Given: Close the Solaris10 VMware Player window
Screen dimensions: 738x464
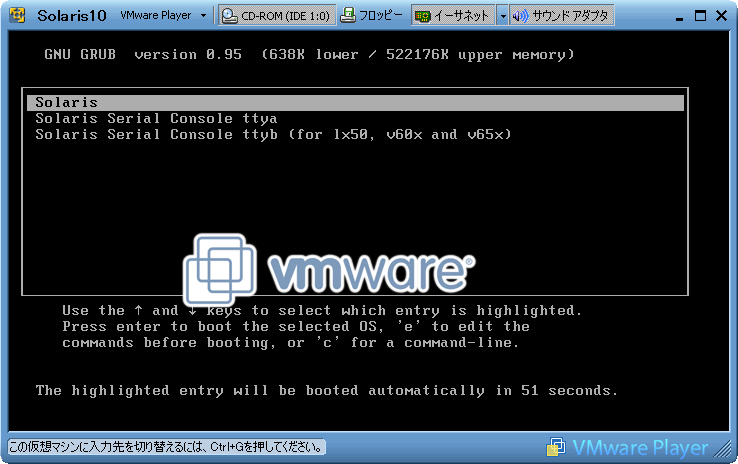Looking at the screenshot, I should [x=722, y=16].
